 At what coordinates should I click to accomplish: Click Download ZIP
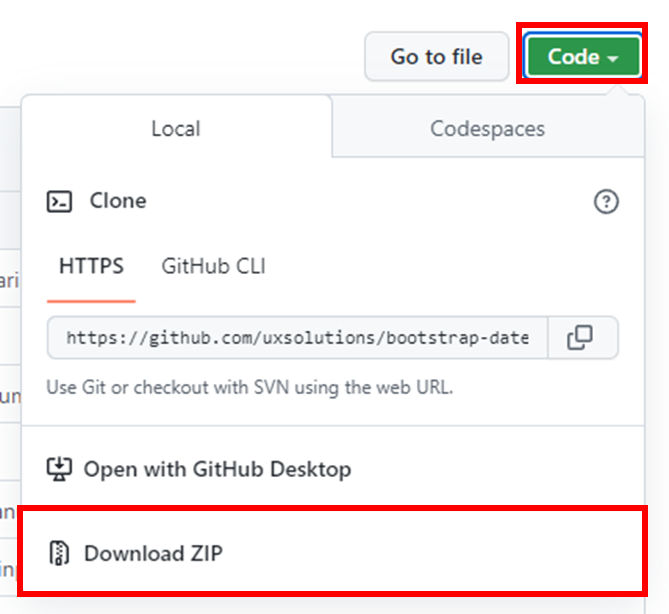[x=333, y=552]
